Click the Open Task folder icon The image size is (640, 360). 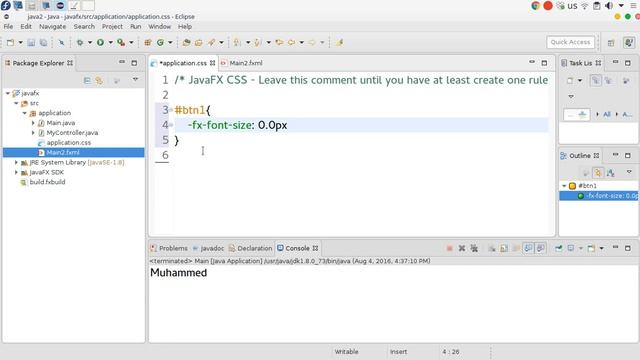coord(199,42)
